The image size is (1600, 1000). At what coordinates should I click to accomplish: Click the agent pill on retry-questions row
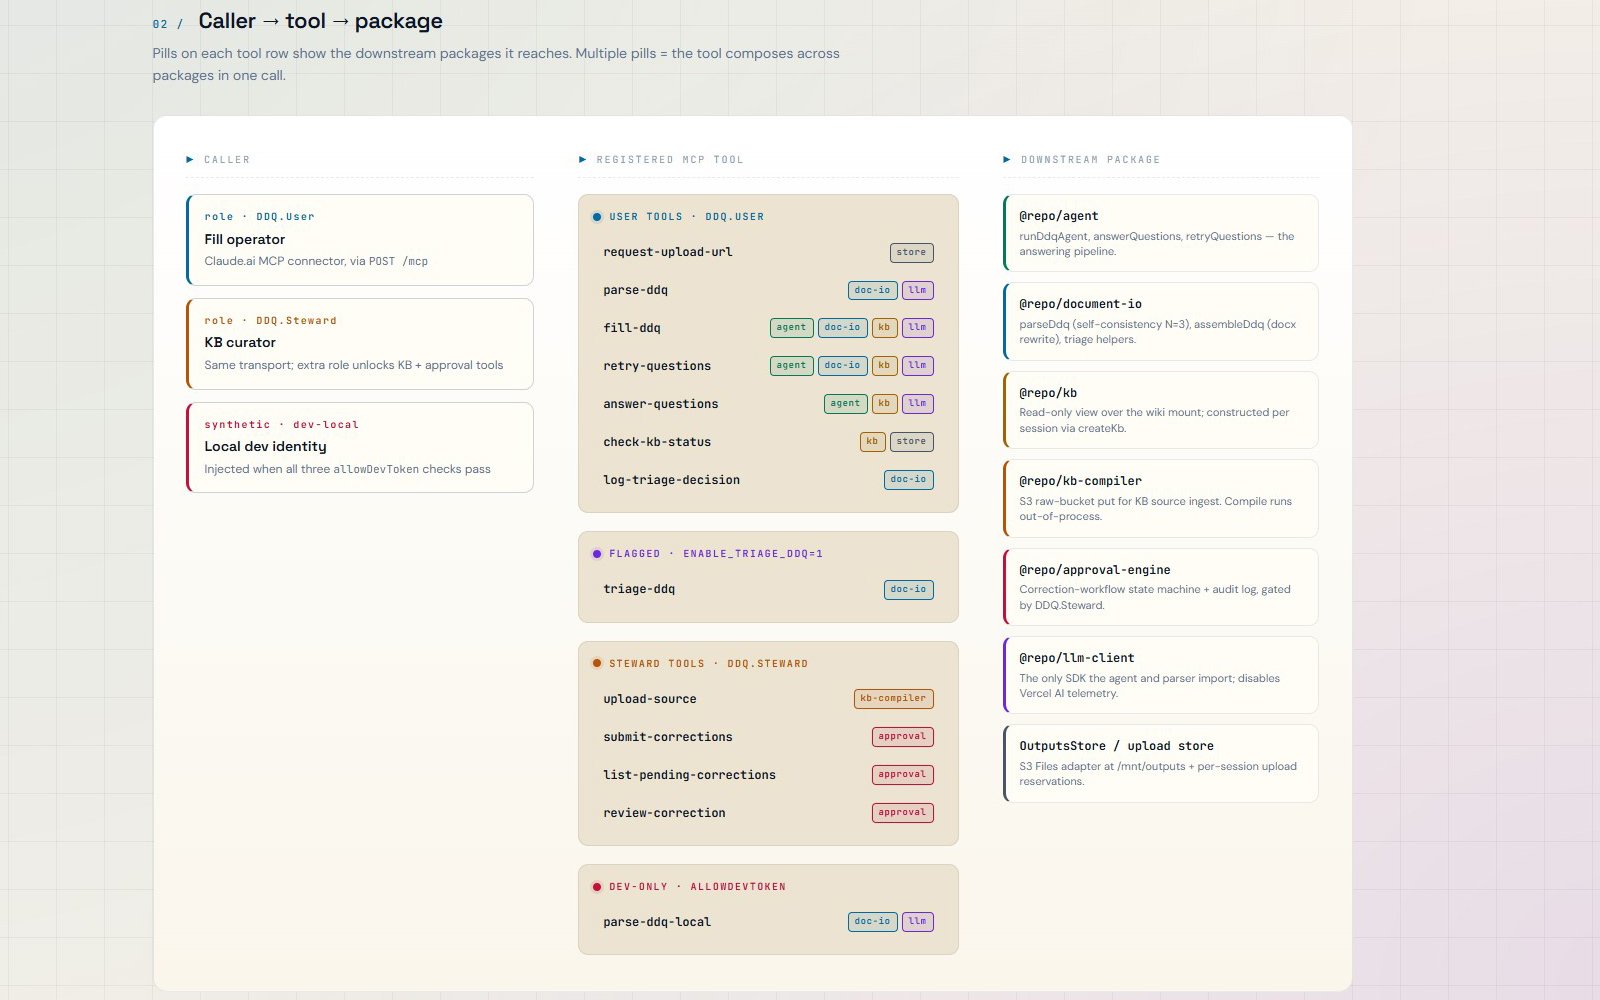pos(791,366)
